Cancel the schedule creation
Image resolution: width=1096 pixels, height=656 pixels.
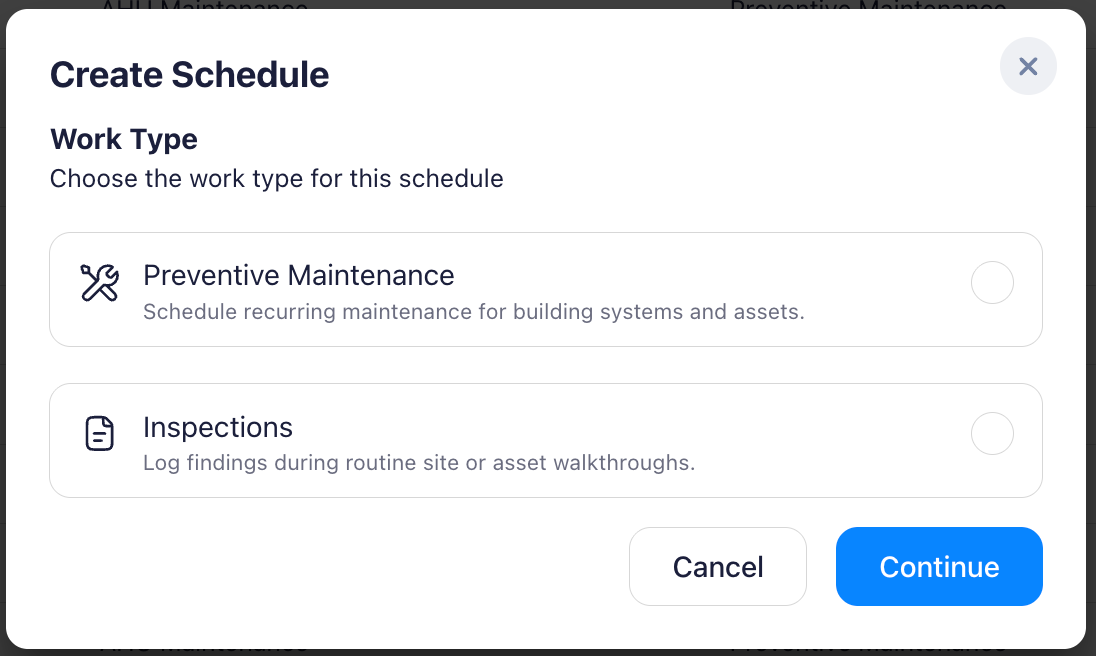click(718, 567)
